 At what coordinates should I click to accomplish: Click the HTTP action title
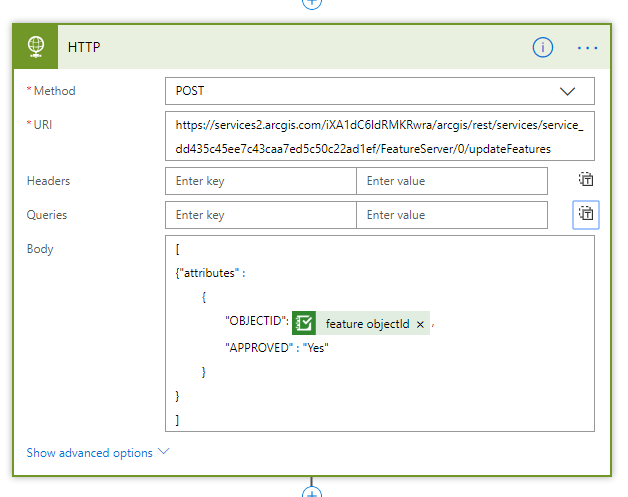pos(84,47)
